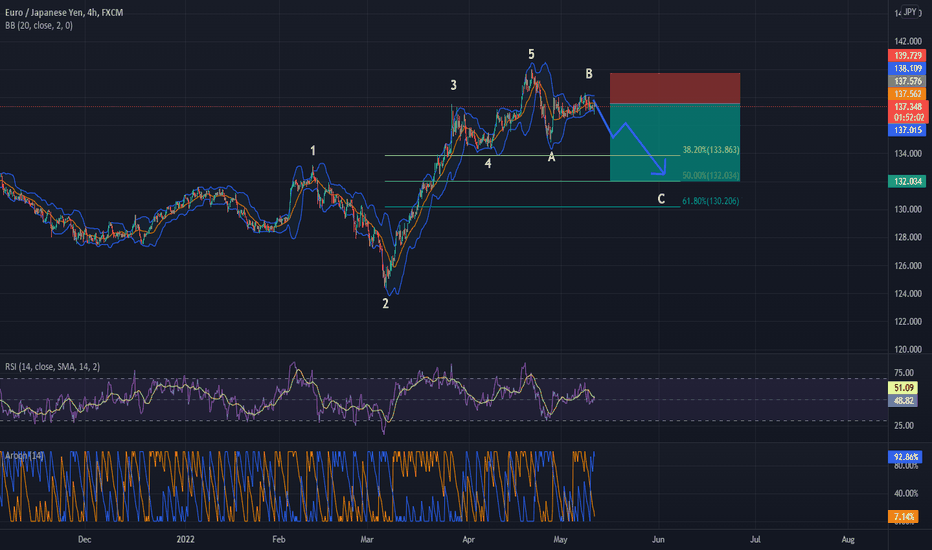This screenshot has height=550, width=932.
Task: Select the corrective wave label A
Action: pos(552,157)
